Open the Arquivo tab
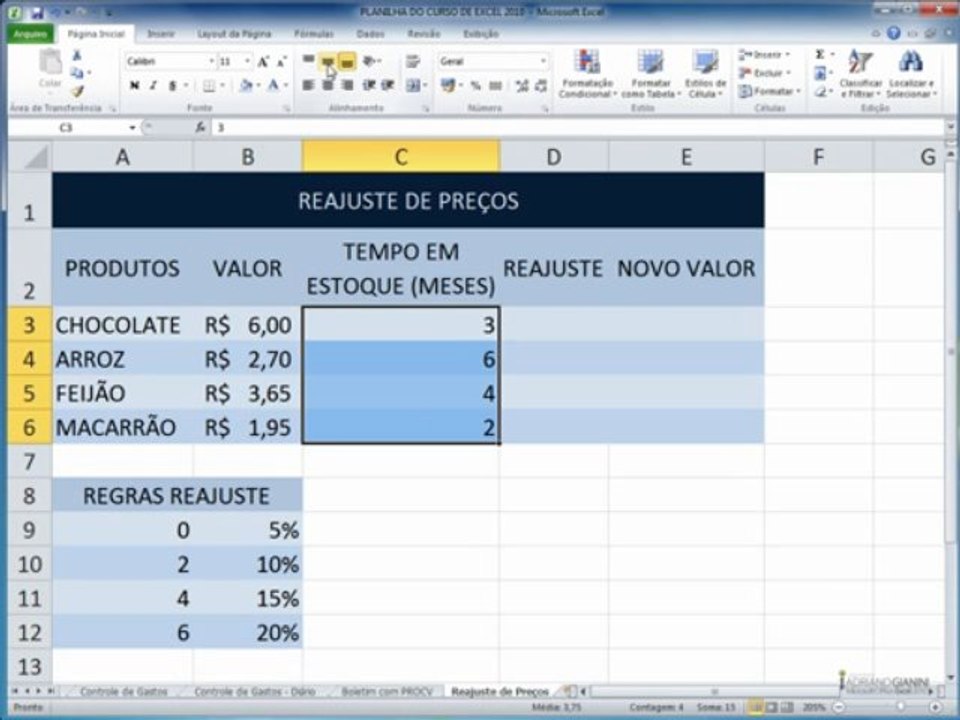This screenshot has width=960, height=720. [29, 34]
